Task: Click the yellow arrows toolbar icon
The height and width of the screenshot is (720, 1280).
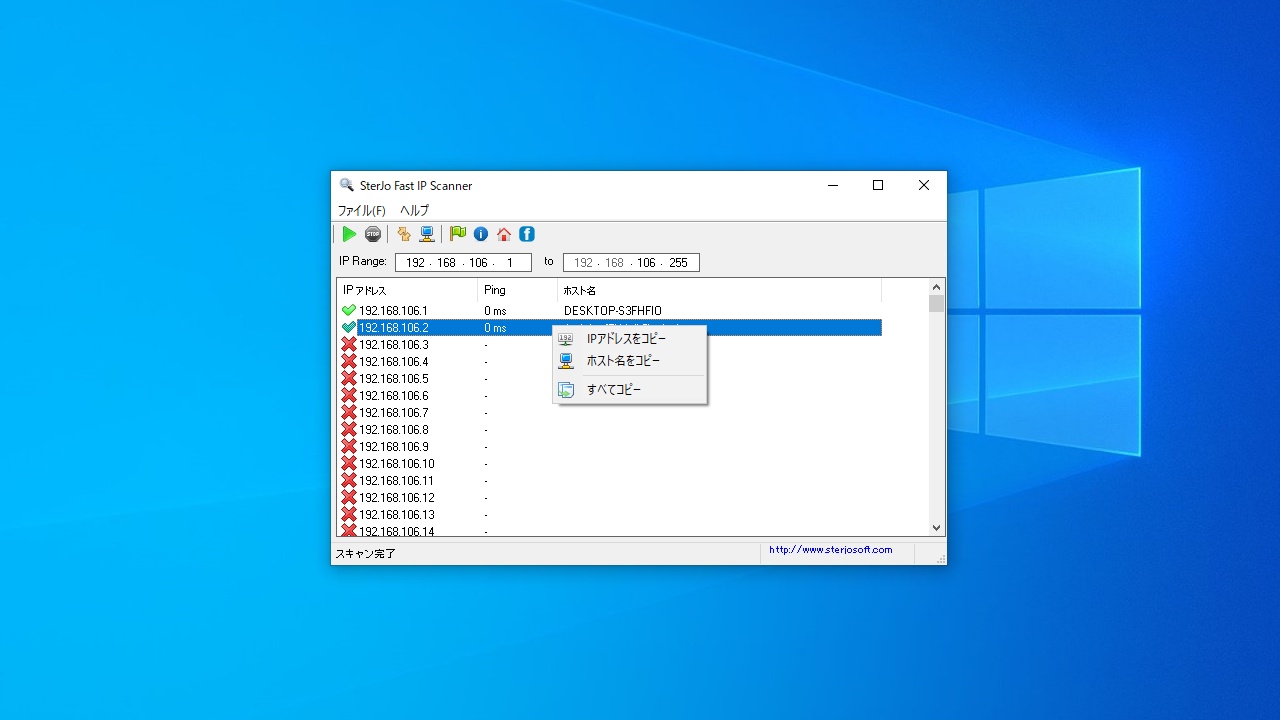Action: pos(404,234)
